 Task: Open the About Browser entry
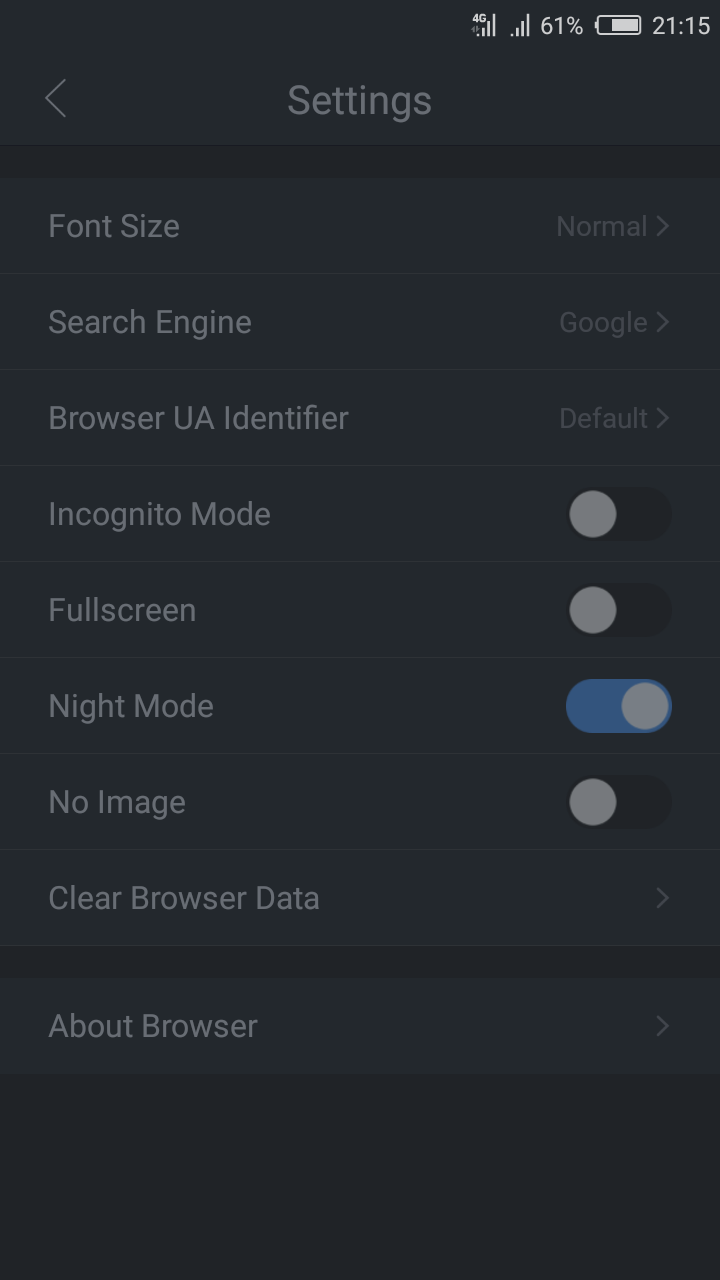tap(153, 1026)
